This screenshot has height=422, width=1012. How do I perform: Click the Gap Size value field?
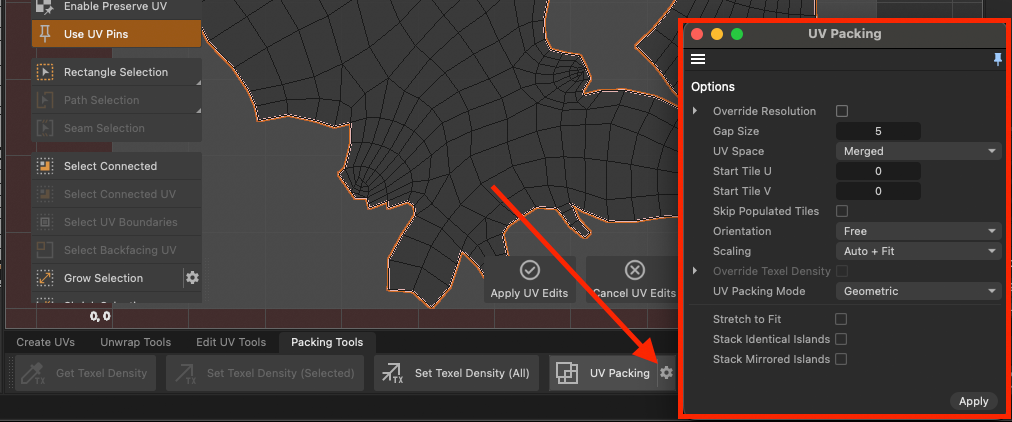(878, 131)
